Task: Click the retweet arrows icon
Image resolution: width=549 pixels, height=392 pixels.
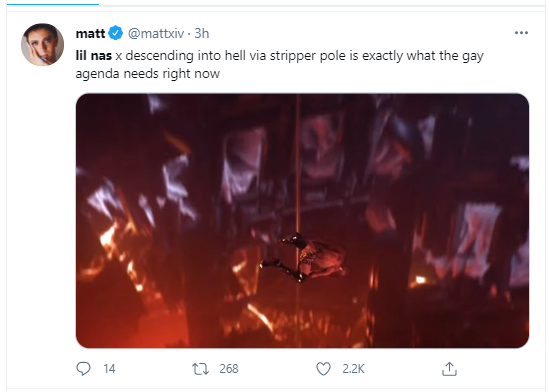Action: [x=200, y=369]
